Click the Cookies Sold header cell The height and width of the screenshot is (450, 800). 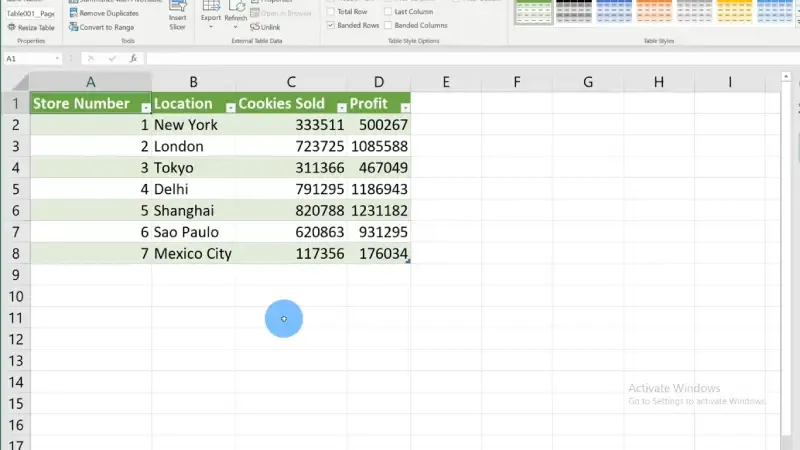tap(291, 104)
